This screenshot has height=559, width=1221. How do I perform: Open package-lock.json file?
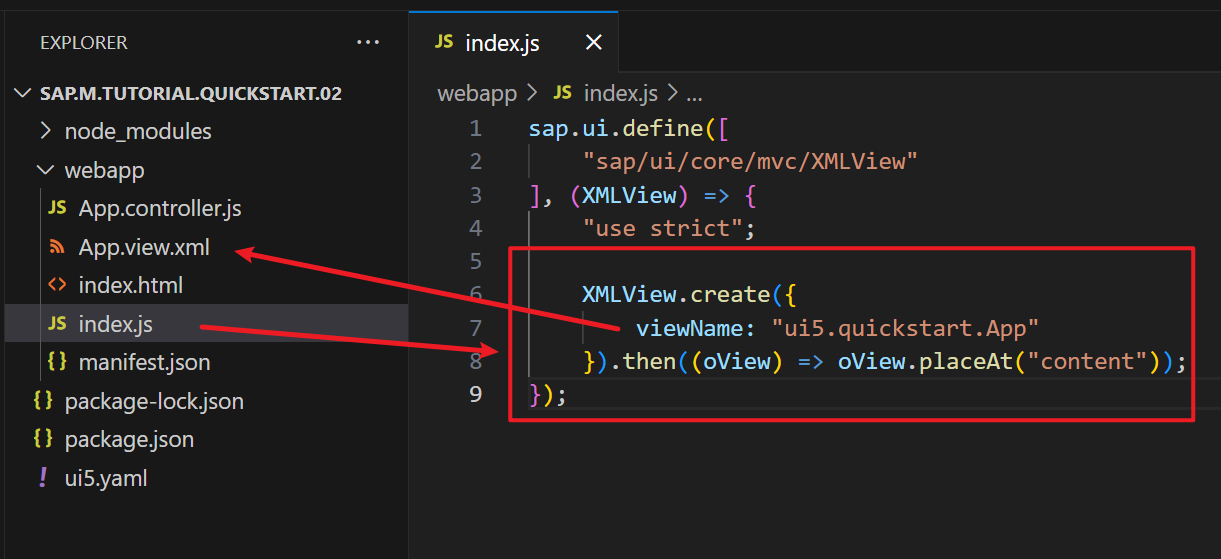pyautogui.click(x=154, y=401)
